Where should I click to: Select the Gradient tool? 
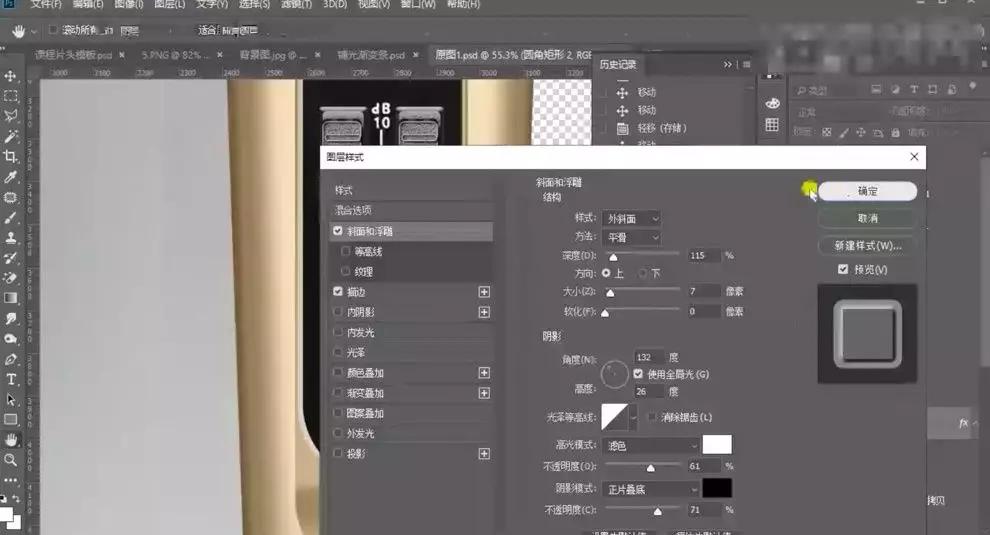point(11,298)
